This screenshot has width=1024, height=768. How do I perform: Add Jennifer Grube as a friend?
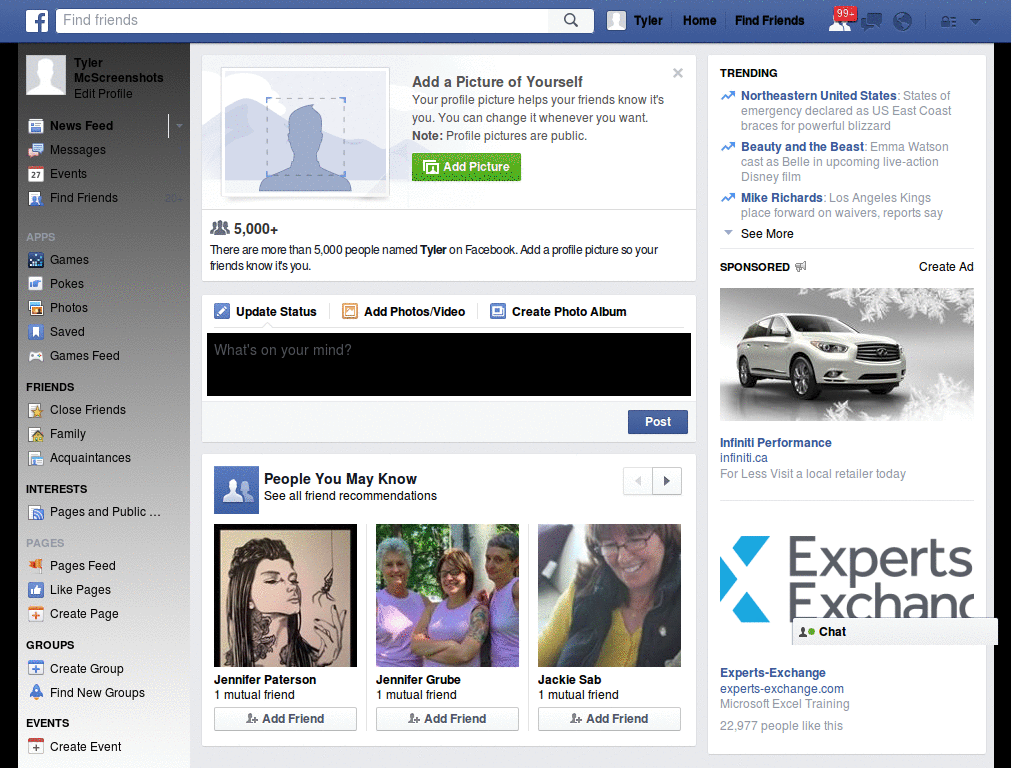pos(447,719)
